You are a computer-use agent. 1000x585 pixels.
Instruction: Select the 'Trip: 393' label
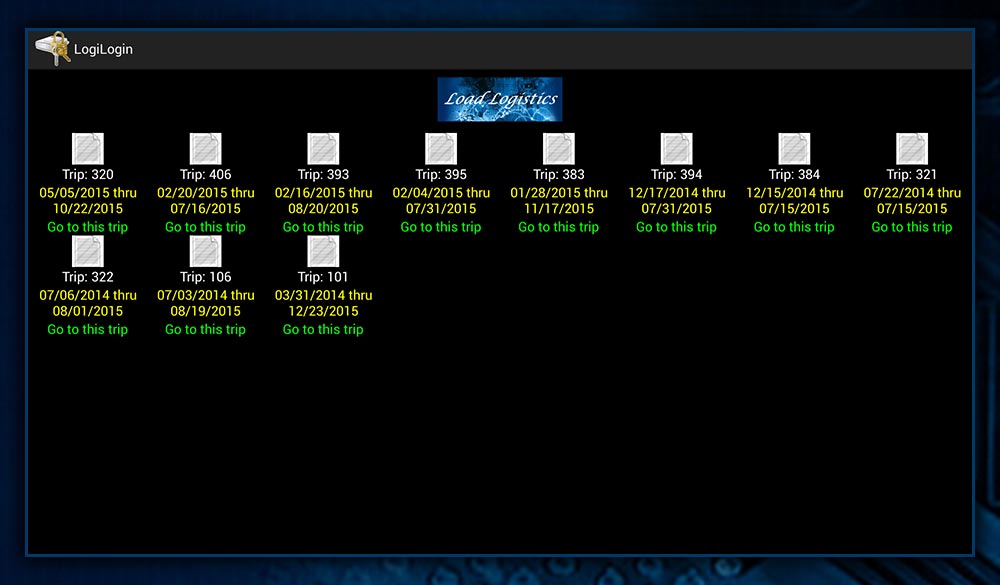(323, 175)
